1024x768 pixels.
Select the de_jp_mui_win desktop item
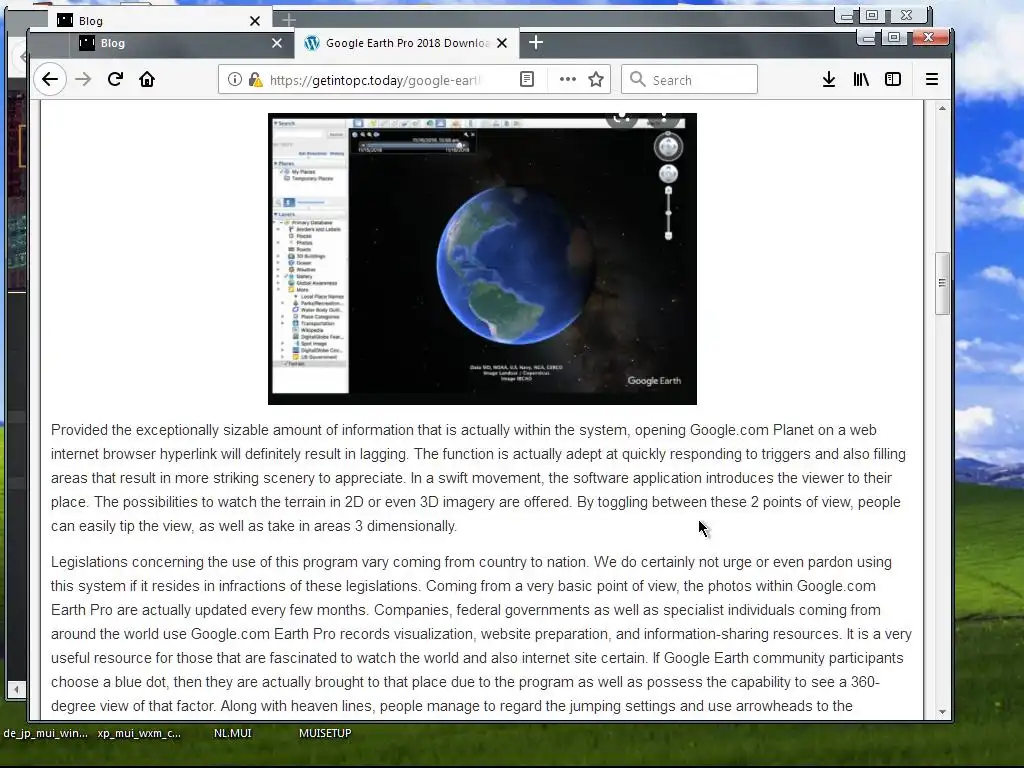tap(45, 733)
